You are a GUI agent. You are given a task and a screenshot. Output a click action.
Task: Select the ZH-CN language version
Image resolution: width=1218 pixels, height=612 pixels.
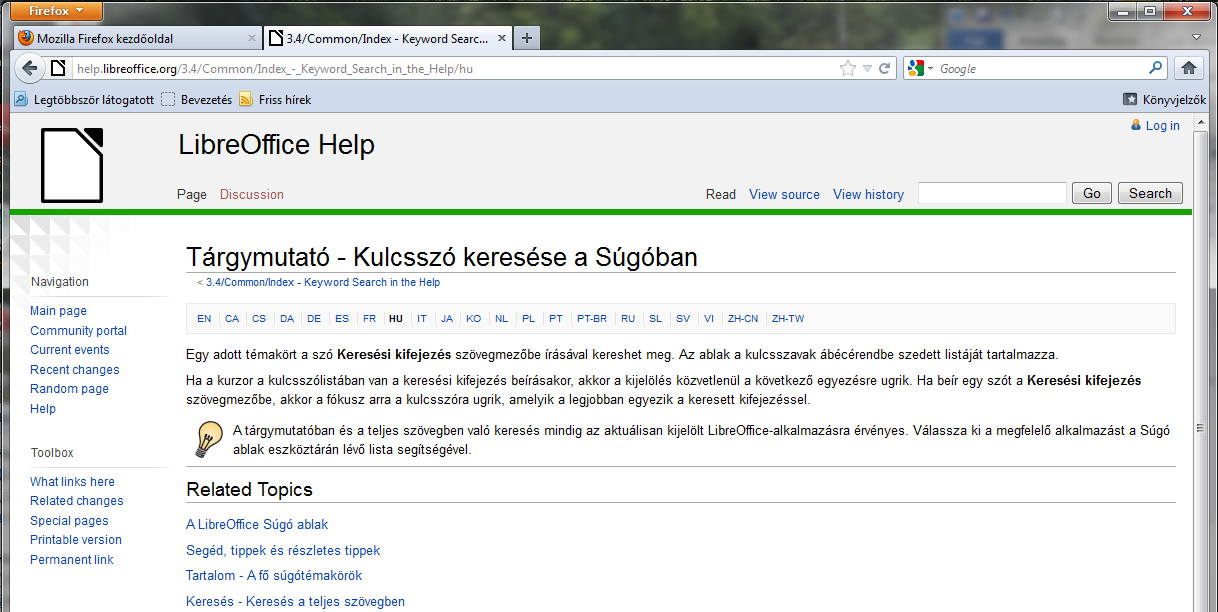coord(743,319)
